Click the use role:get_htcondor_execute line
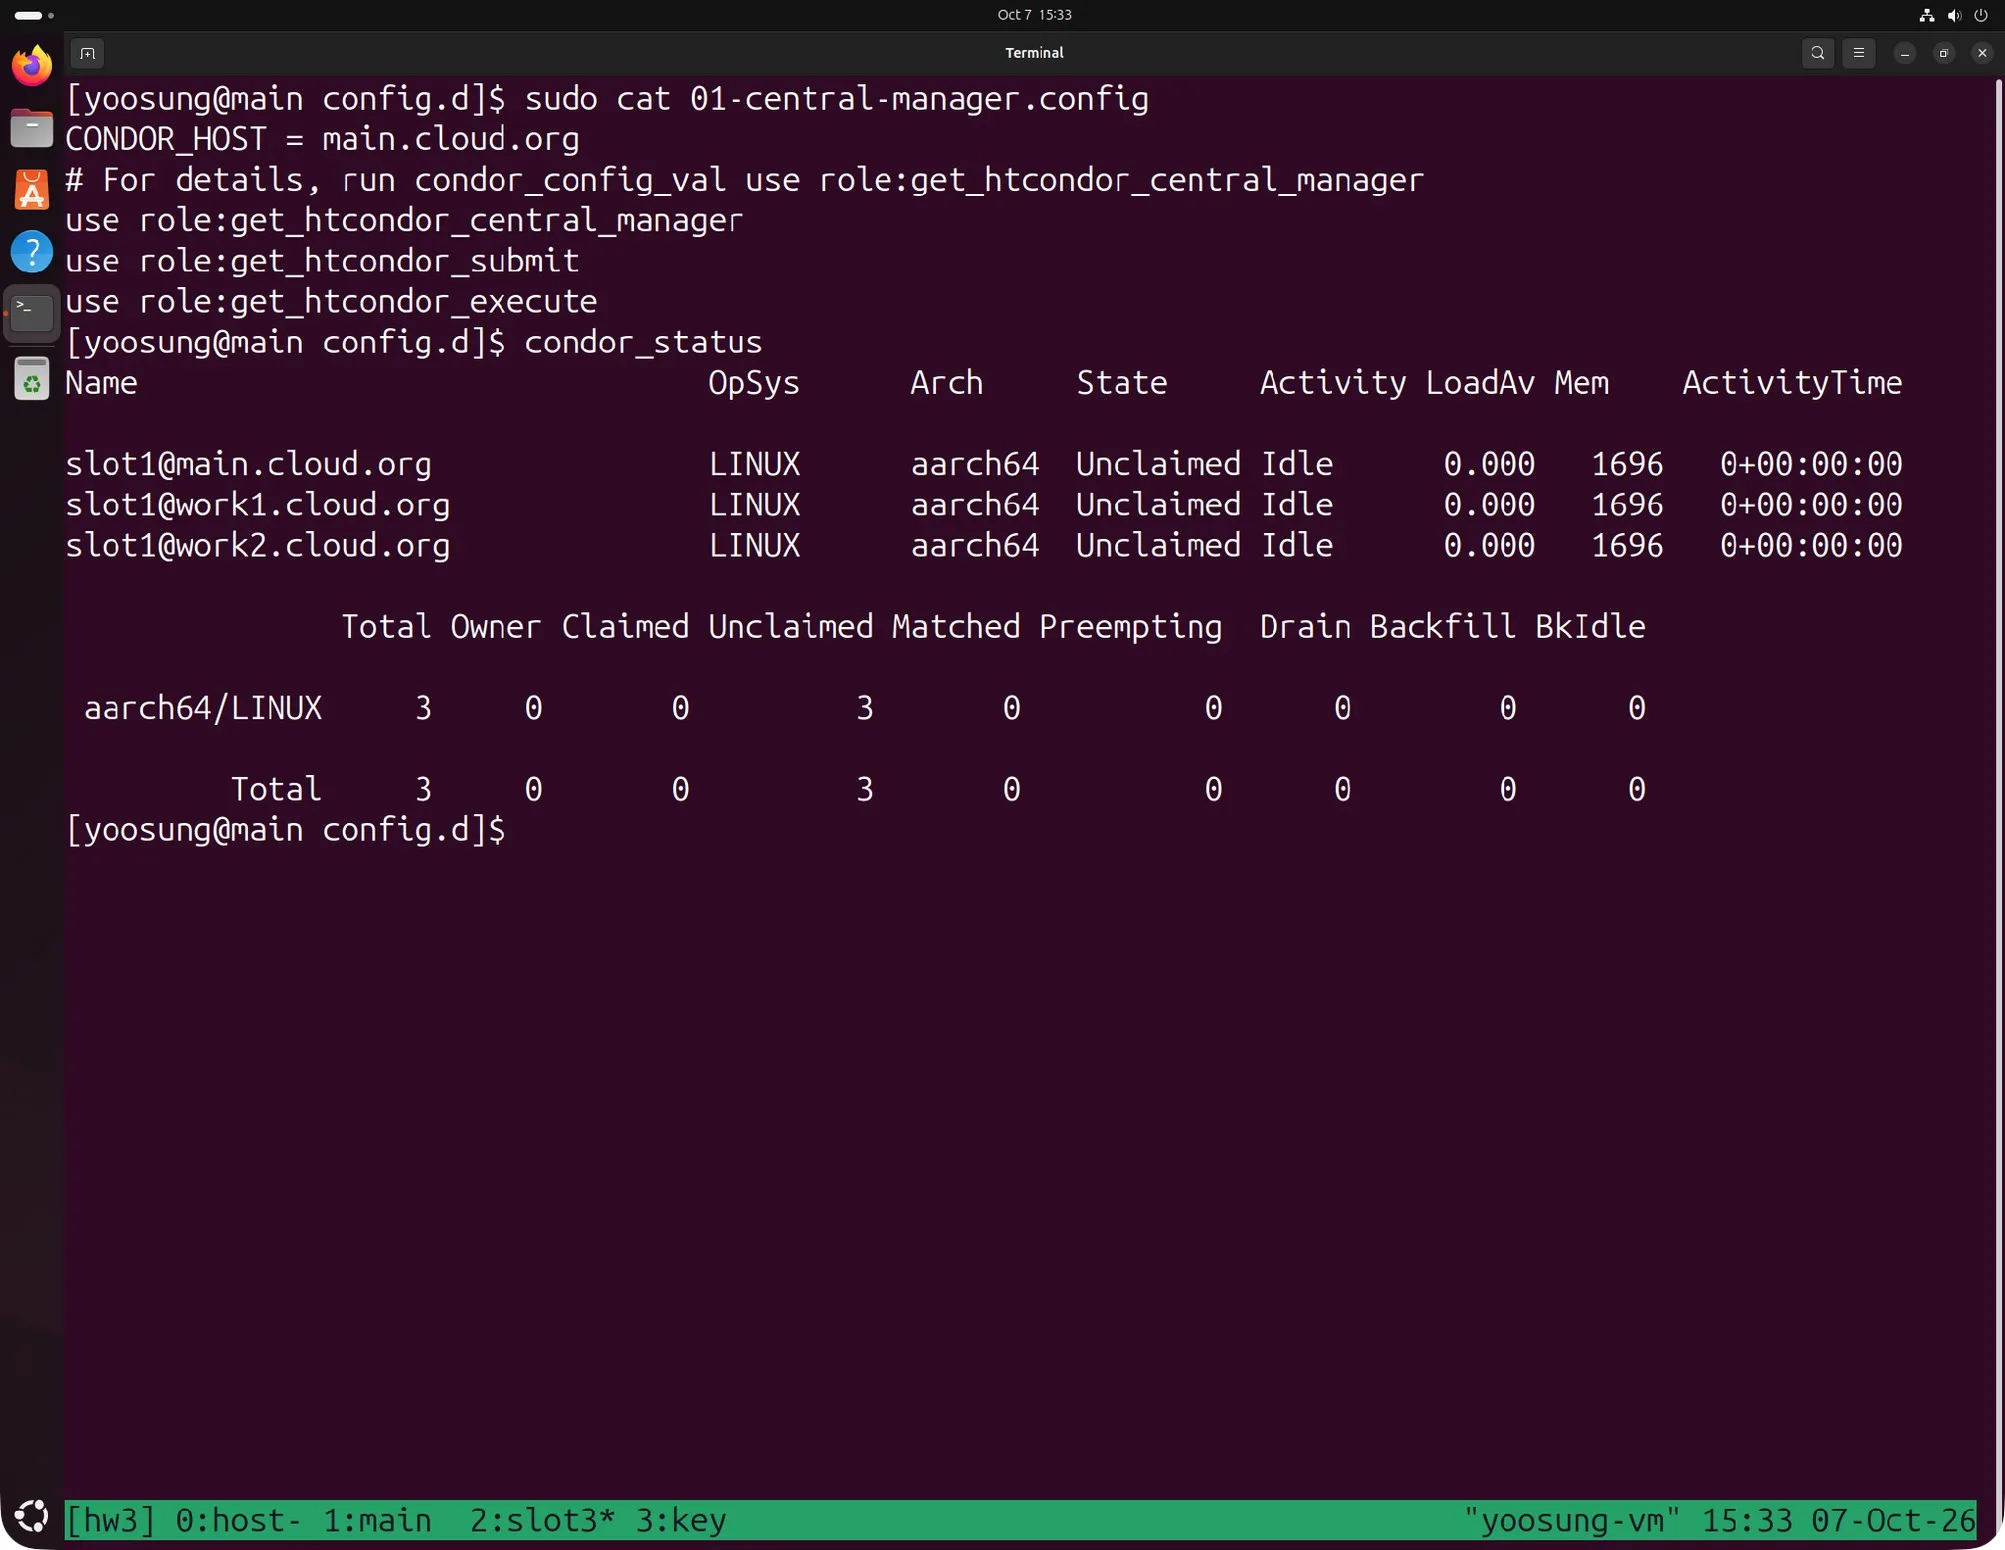 (331, 302)
